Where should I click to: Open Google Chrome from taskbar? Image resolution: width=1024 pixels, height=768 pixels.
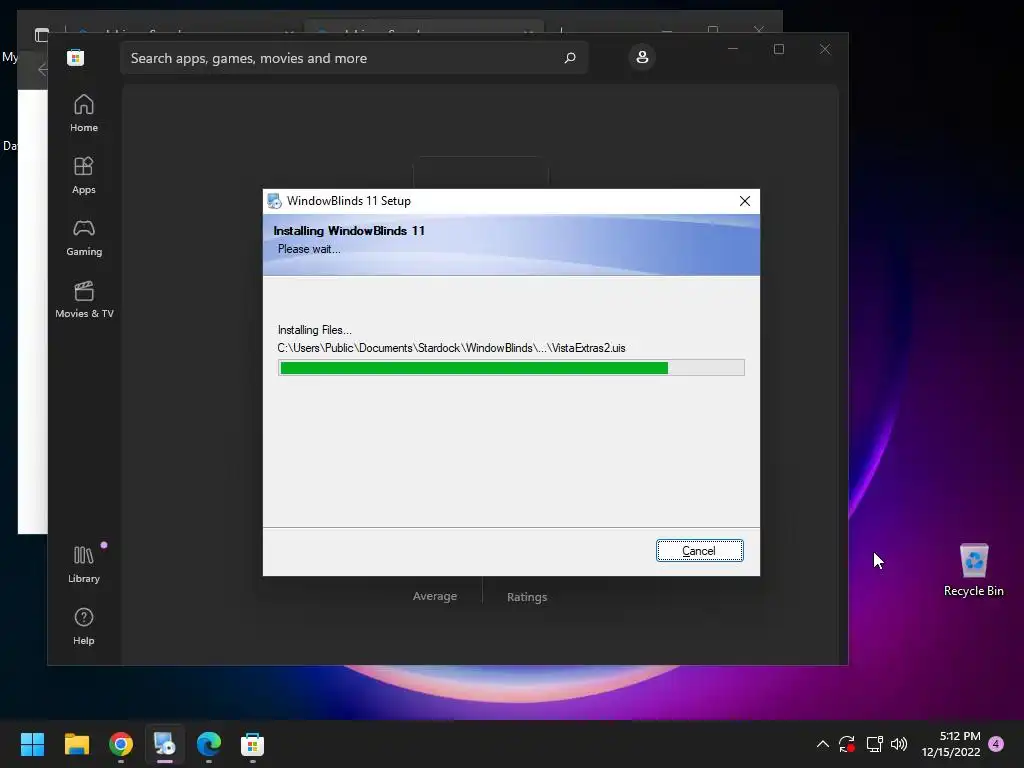[x=121, y=744]
